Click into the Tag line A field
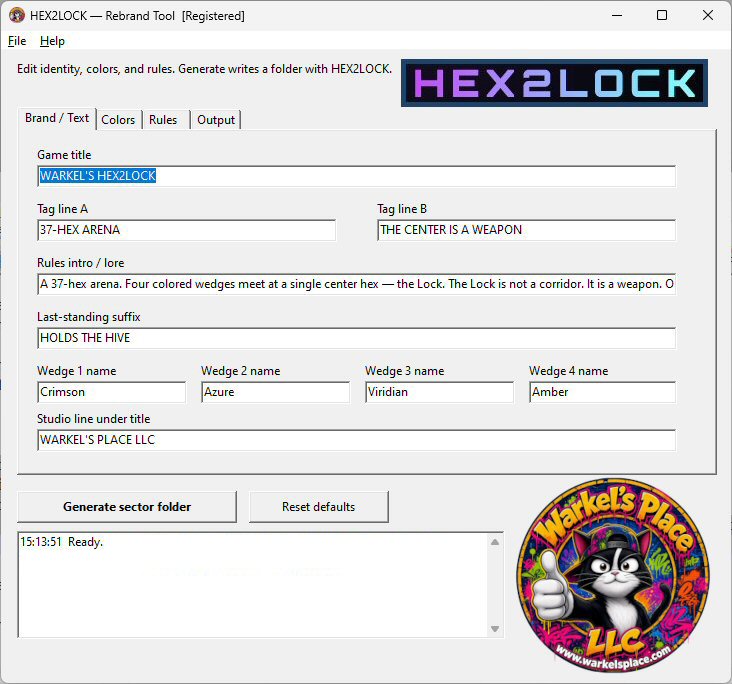This screenshot has width=732, height=684. (186, 230)
